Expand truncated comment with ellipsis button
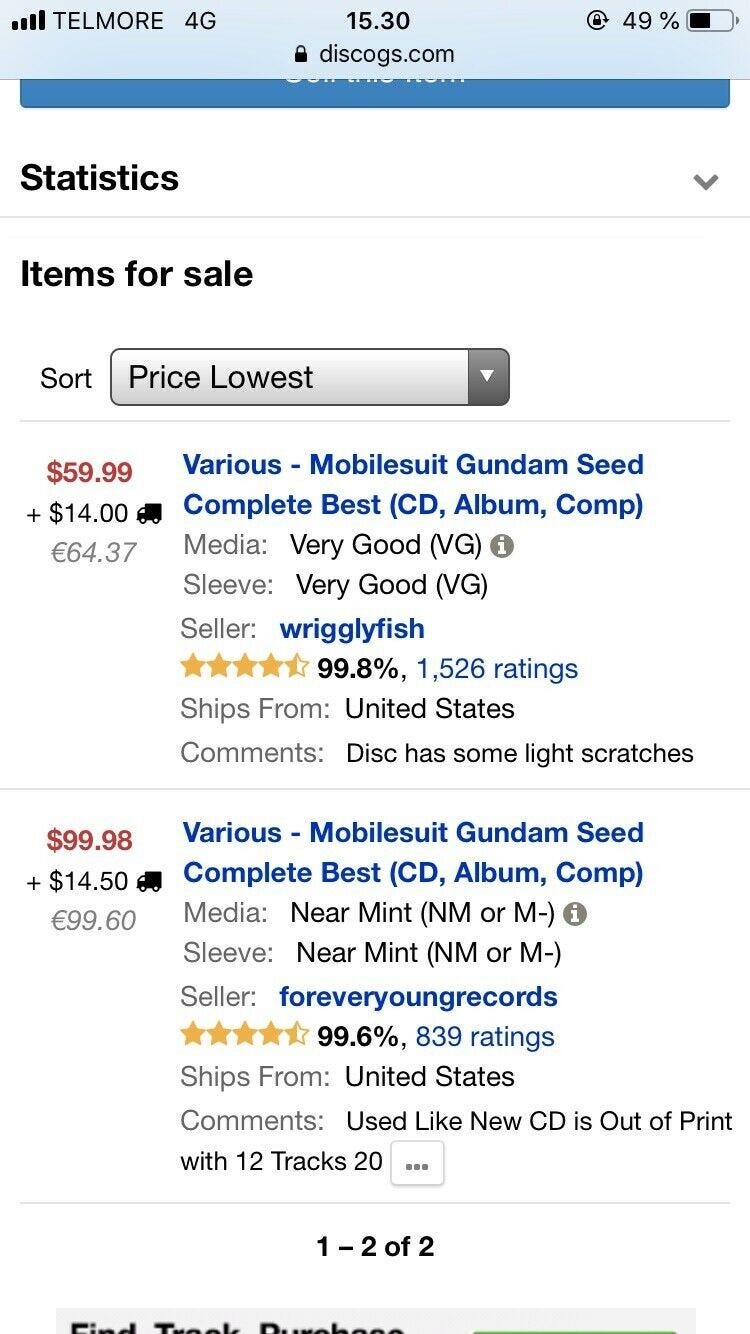The height and width of the screenshot is (1334, 750). [x=417, y=1164]
